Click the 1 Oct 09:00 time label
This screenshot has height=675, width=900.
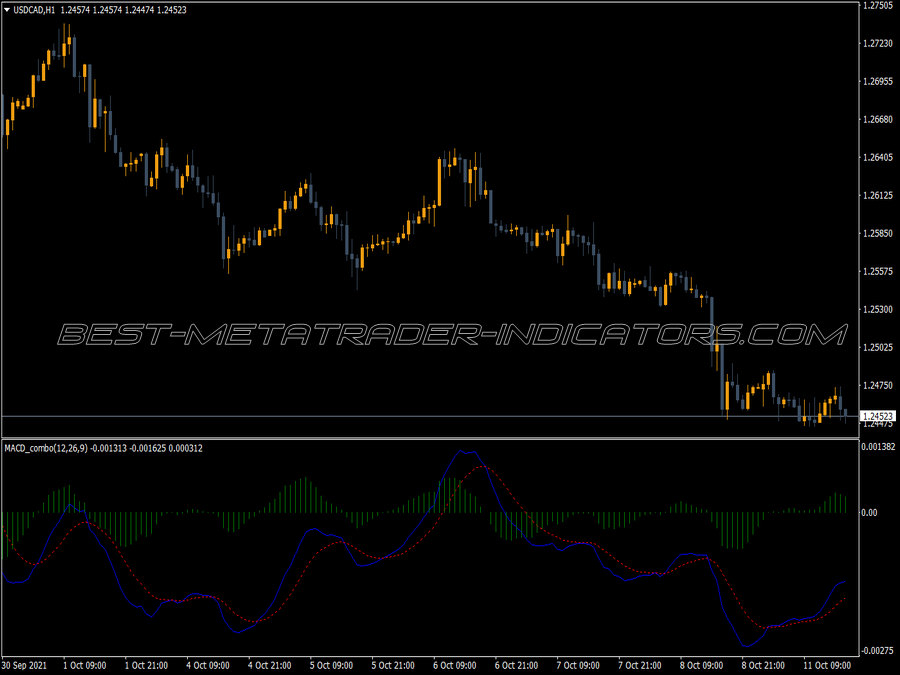point(84,665)
